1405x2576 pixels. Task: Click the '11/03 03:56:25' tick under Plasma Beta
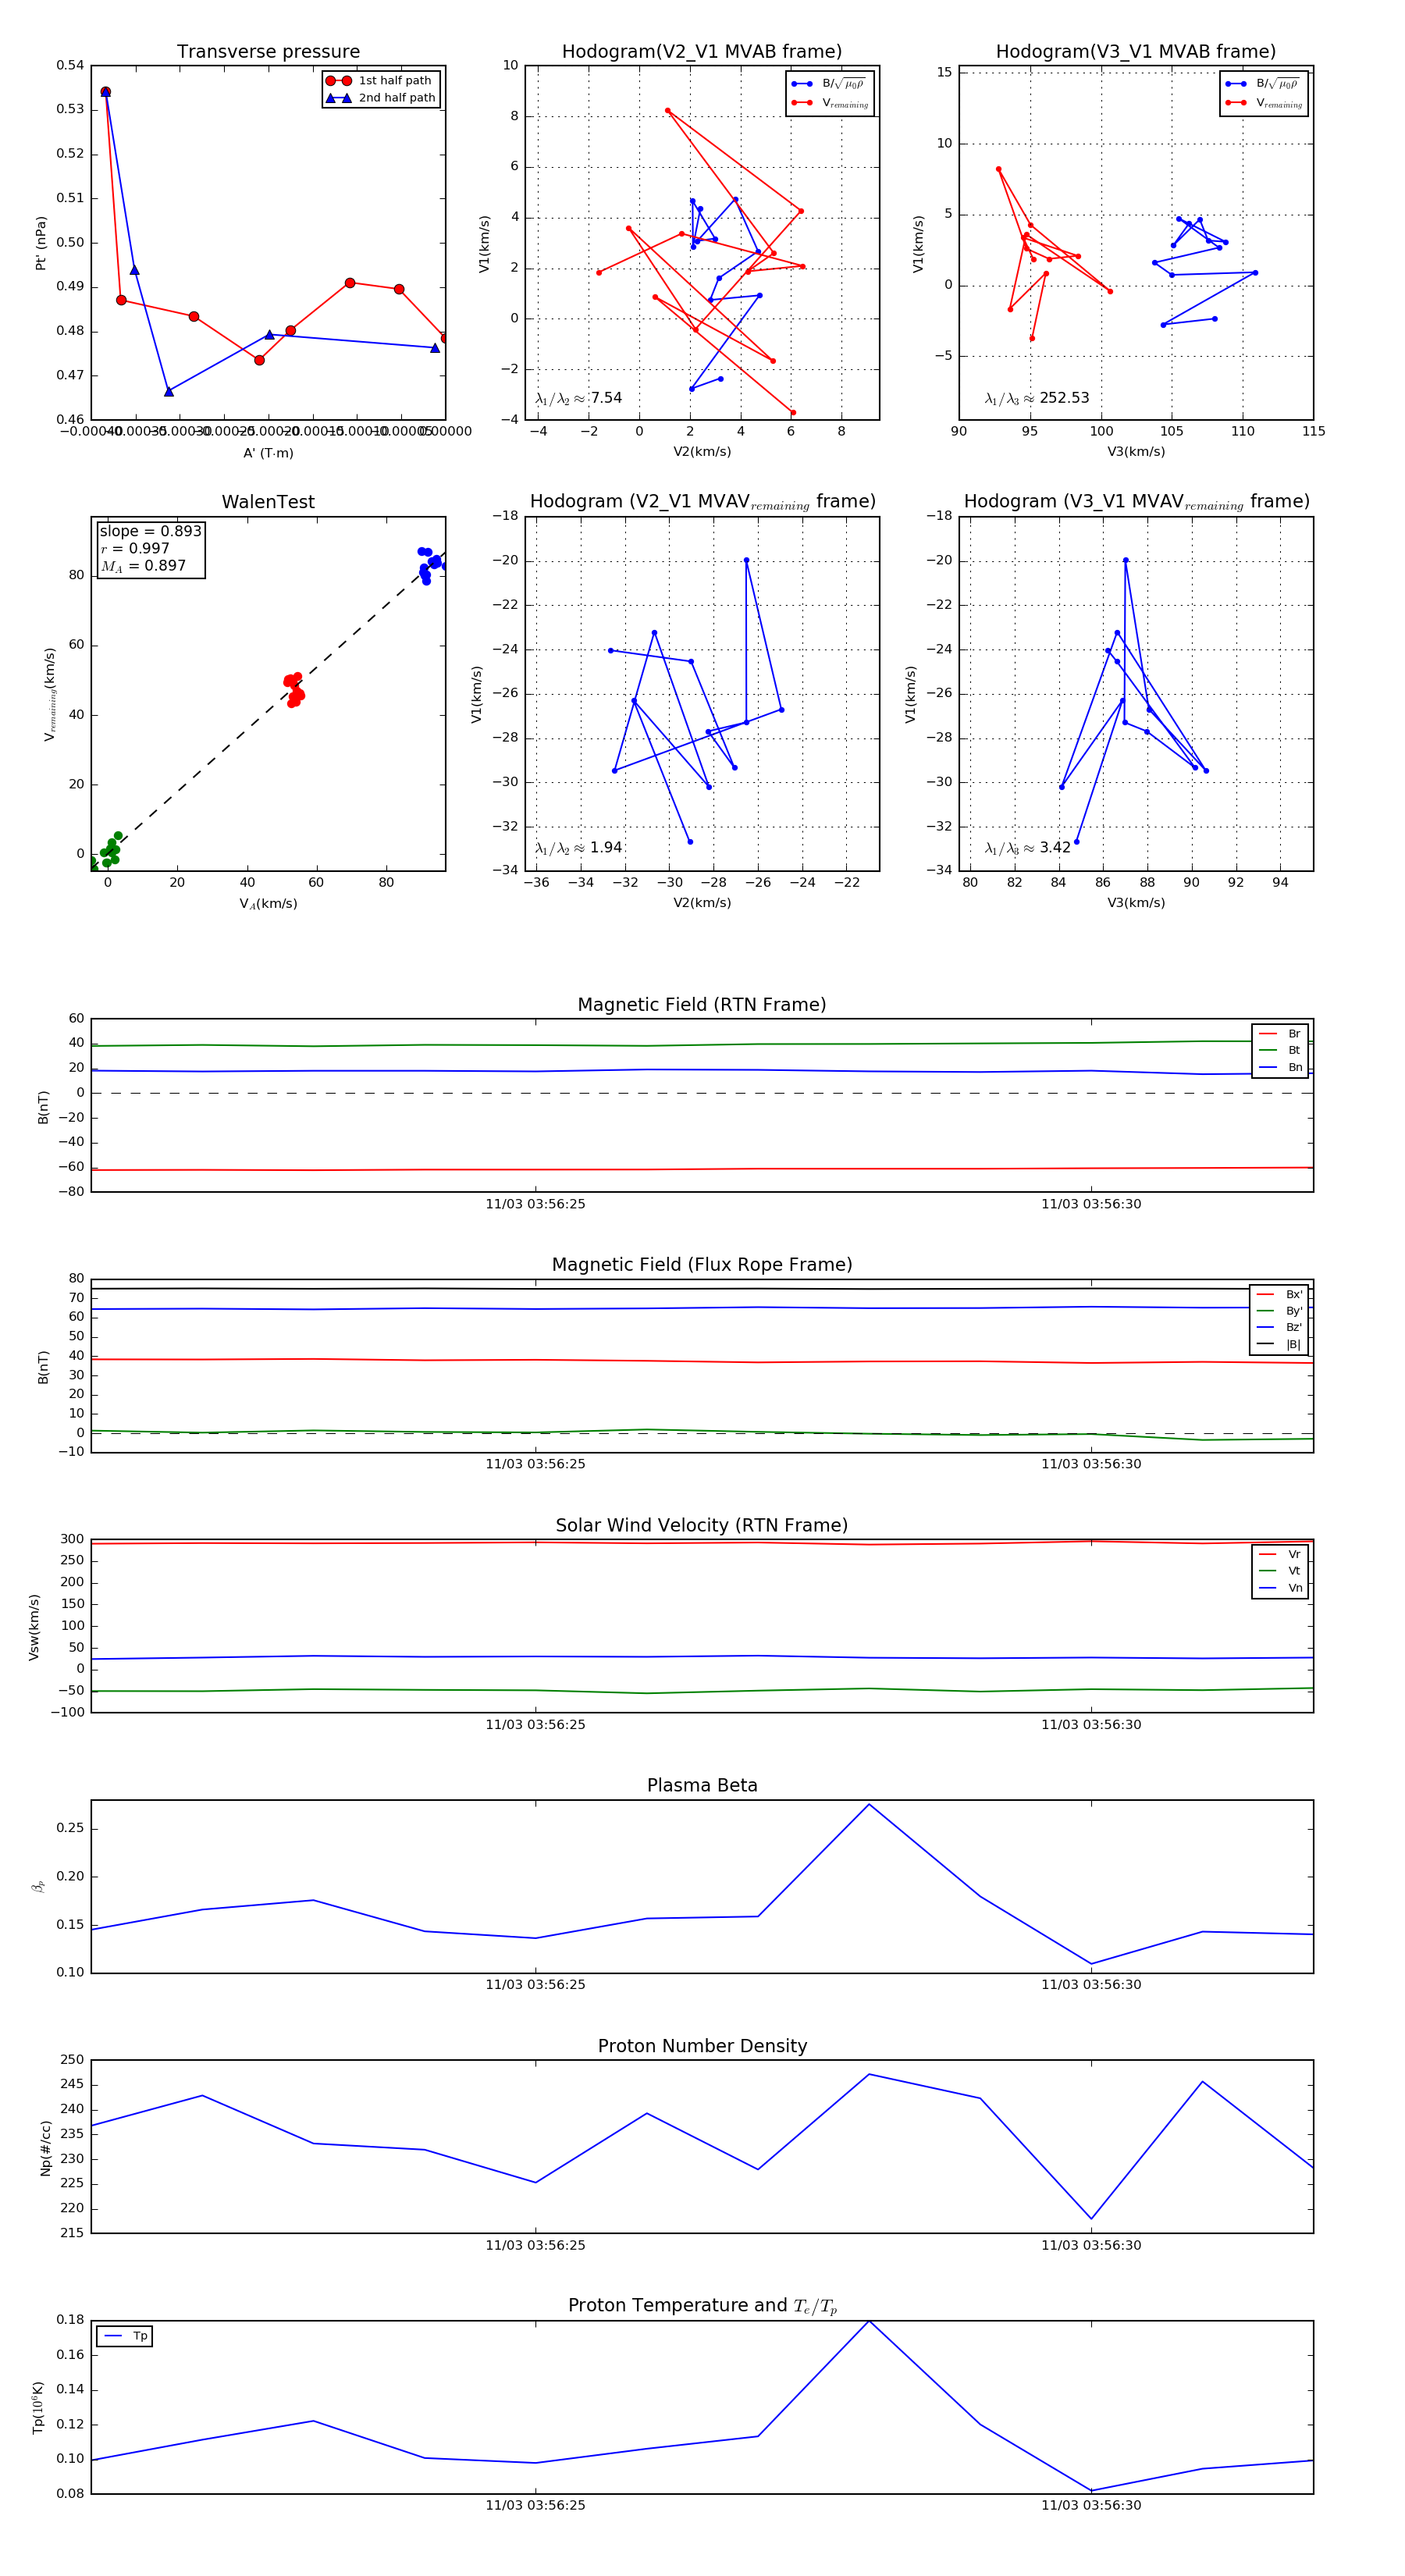point(535,1985)
